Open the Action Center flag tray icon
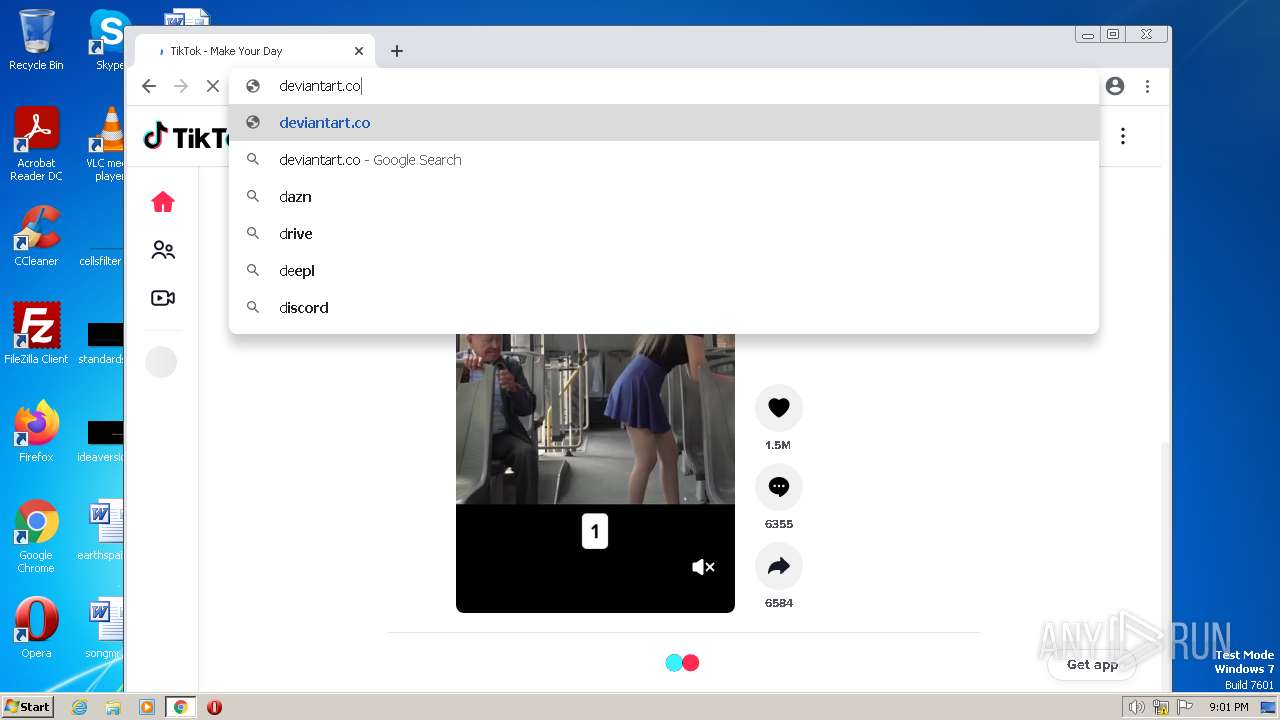 pos(1185,707)
